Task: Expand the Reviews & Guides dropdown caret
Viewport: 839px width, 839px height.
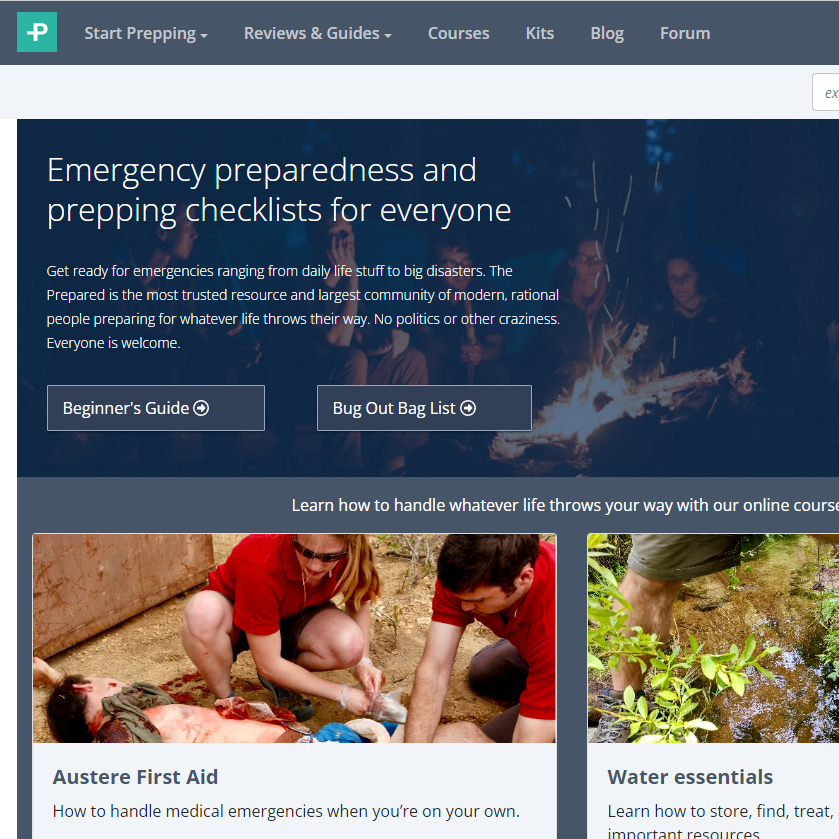Action: pos(388,36)
